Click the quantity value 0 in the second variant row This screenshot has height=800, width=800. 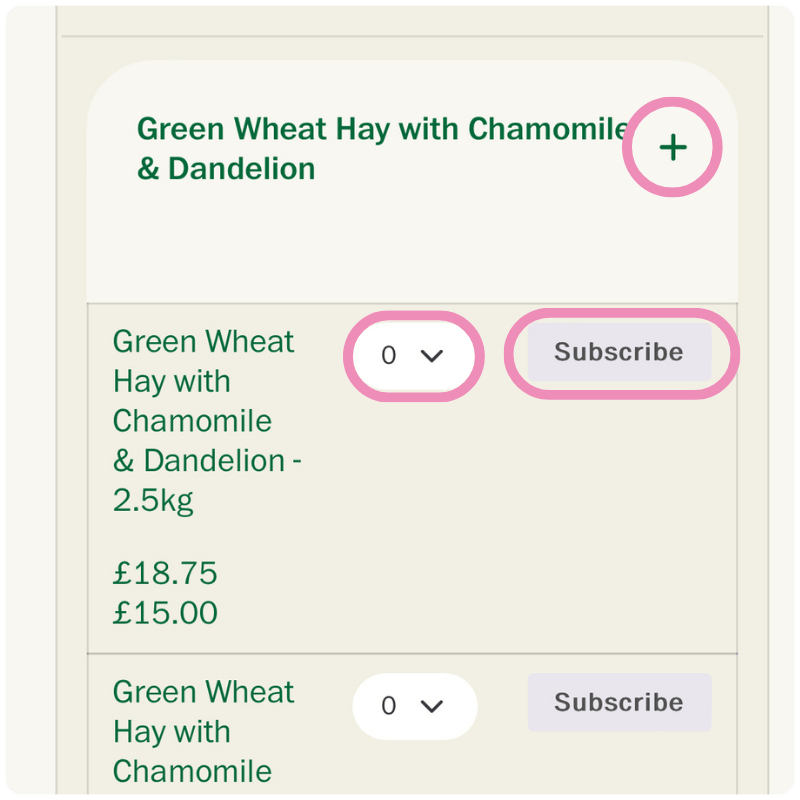click(389, 706)
